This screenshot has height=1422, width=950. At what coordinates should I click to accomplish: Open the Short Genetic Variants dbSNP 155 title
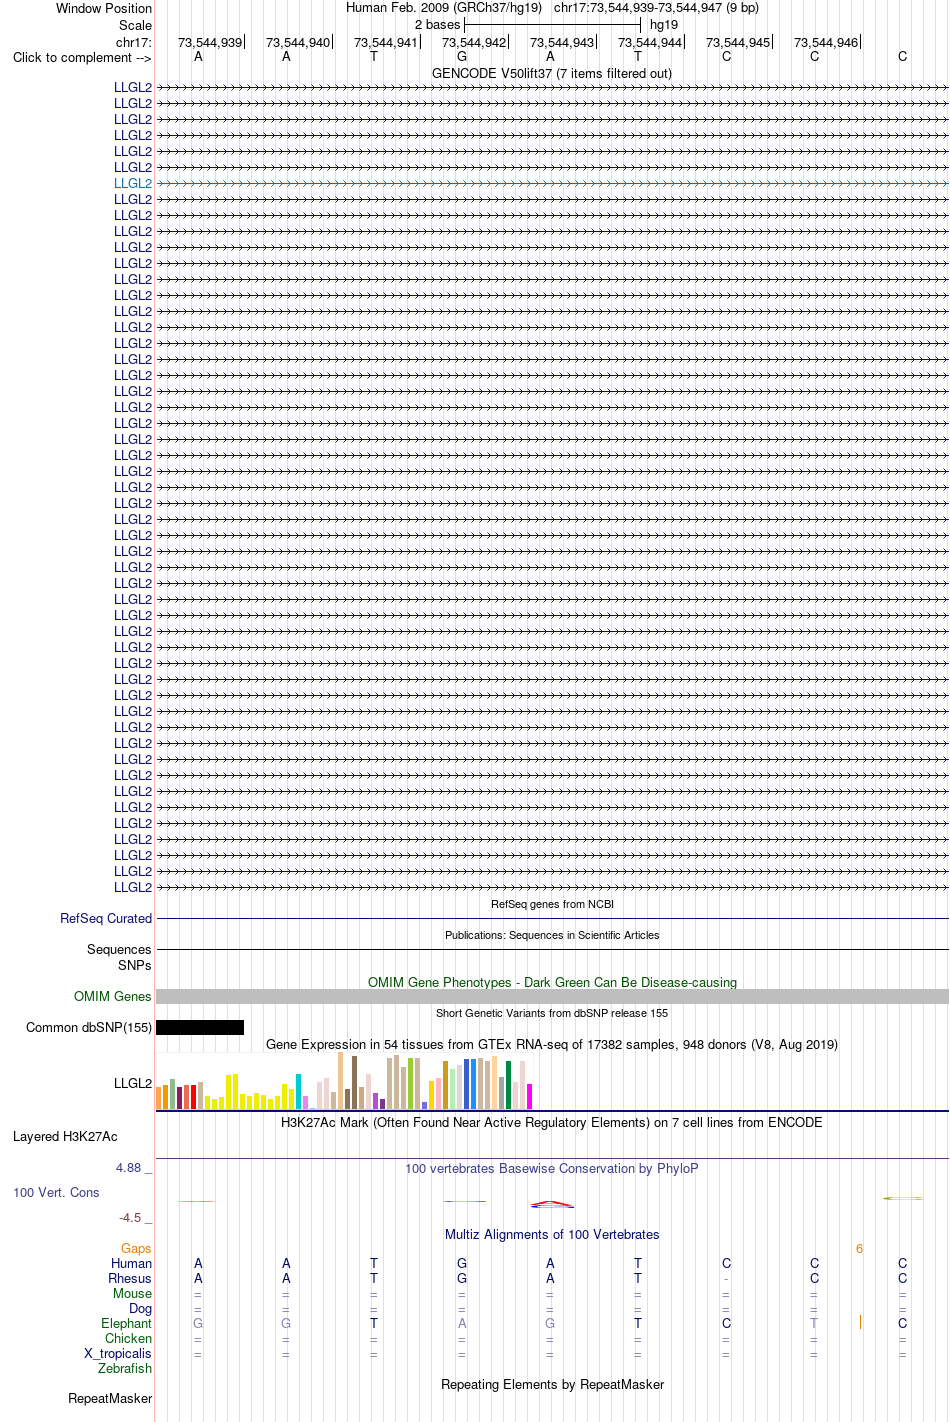click(552, 1013)
